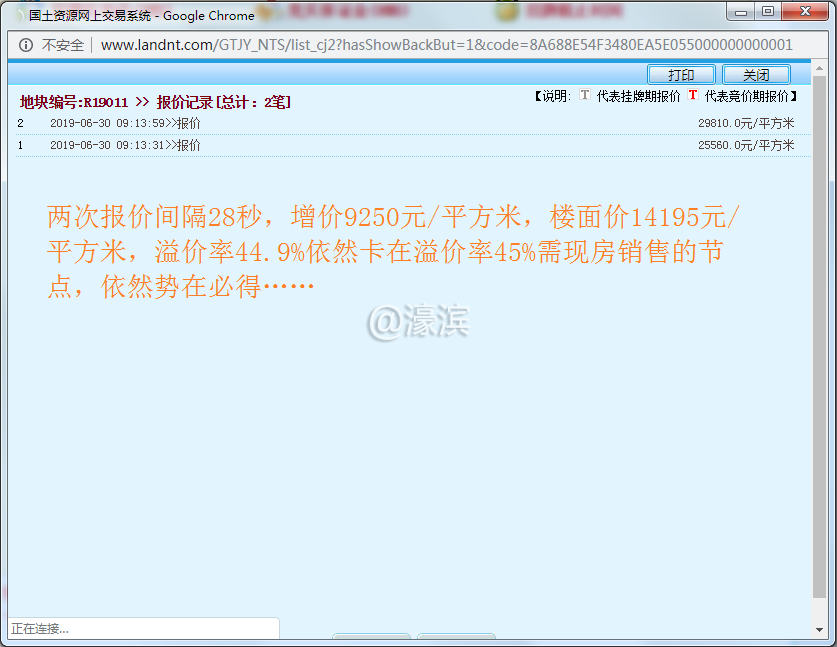Select the blue T 挂牌期报价 legend icon
The image size is (837, 647).
(x=584, y=95)
